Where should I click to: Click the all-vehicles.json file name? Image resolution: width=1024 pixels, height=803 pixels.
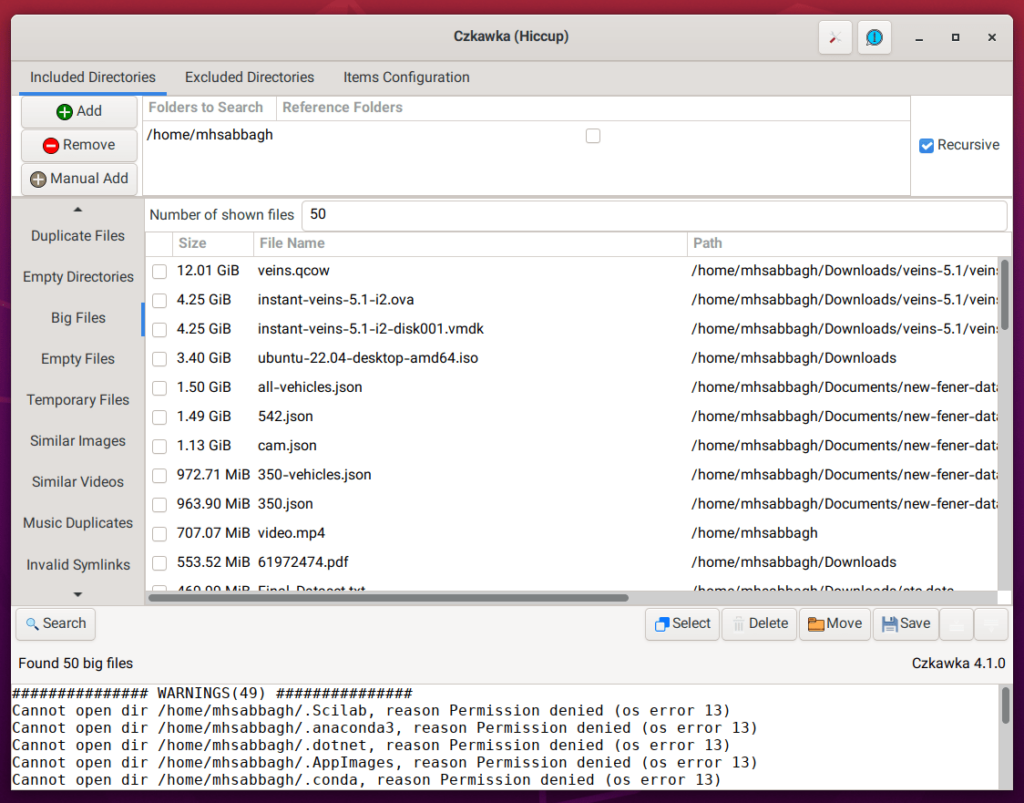(310, 388)
